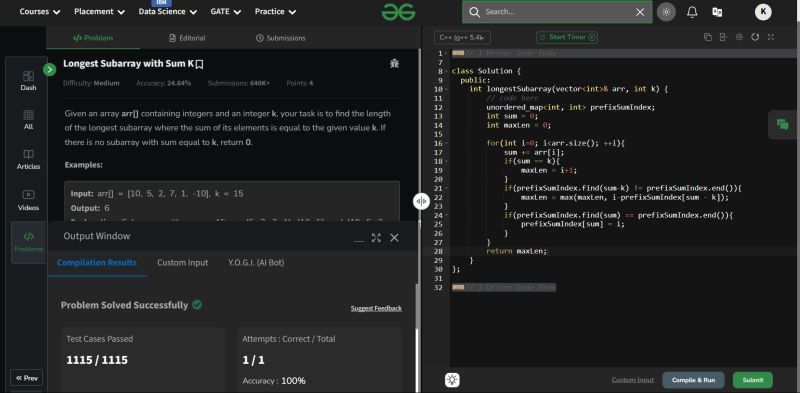This screenshot has width=800, height=393.
Task: Expand the Output Window to fullscreen
Action: coord(376,237)
